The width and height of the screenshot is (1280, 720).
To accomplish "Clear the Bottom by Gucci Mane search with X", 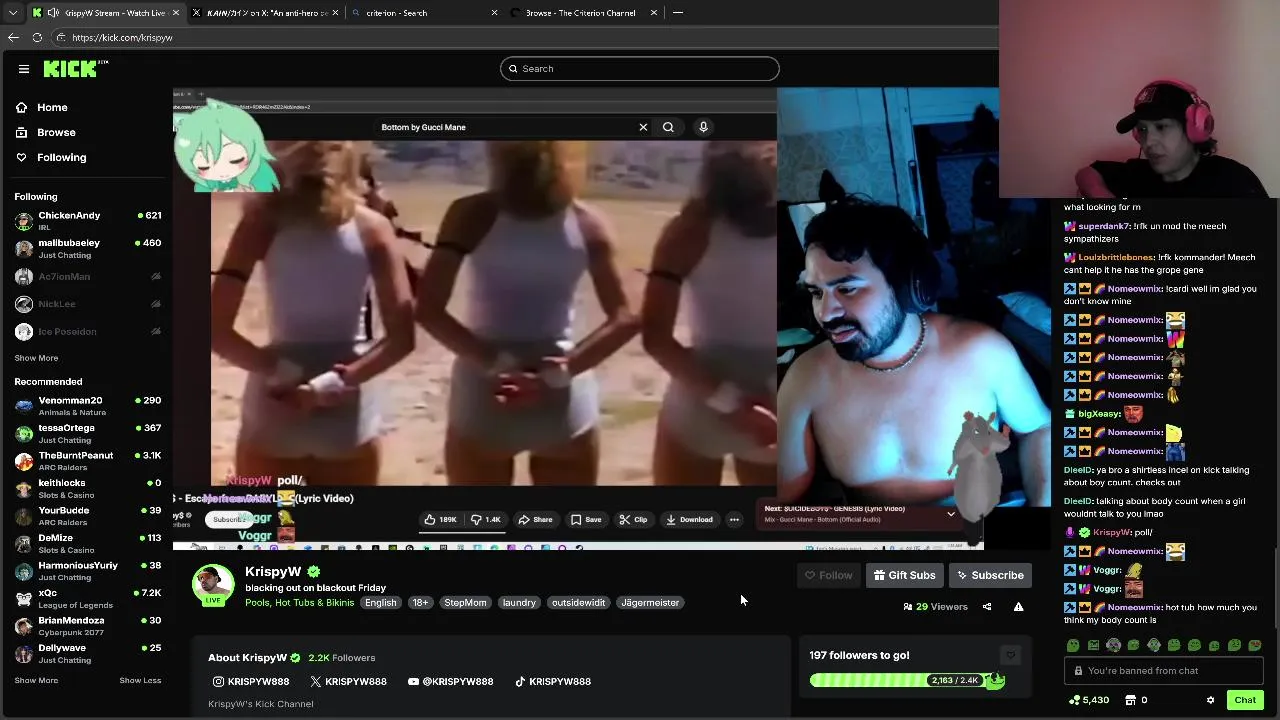I will (x=643, y=127).
